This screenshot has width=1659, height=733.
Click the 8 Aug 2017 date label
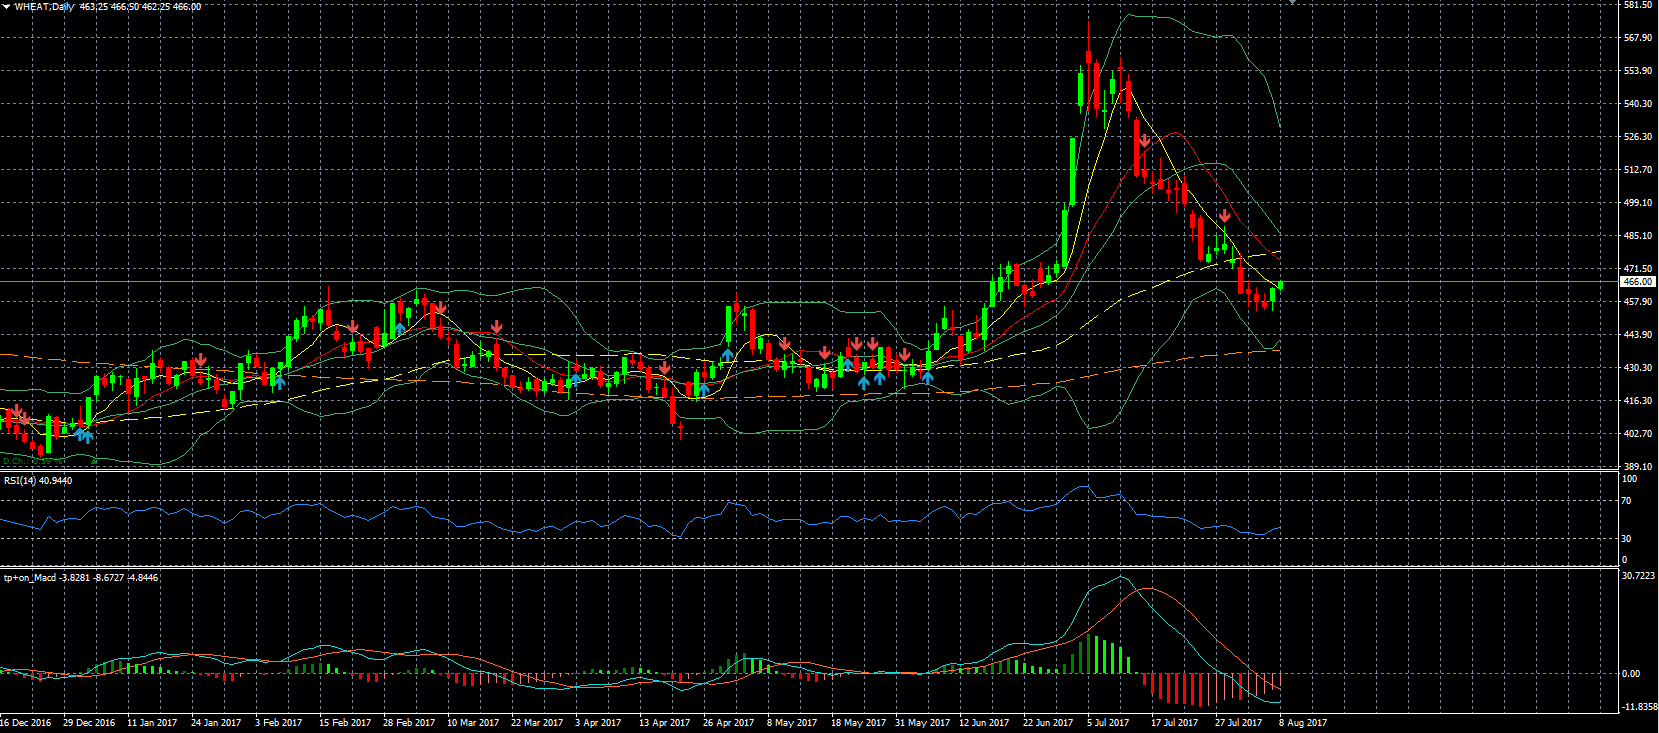[x=1303, y=723]
